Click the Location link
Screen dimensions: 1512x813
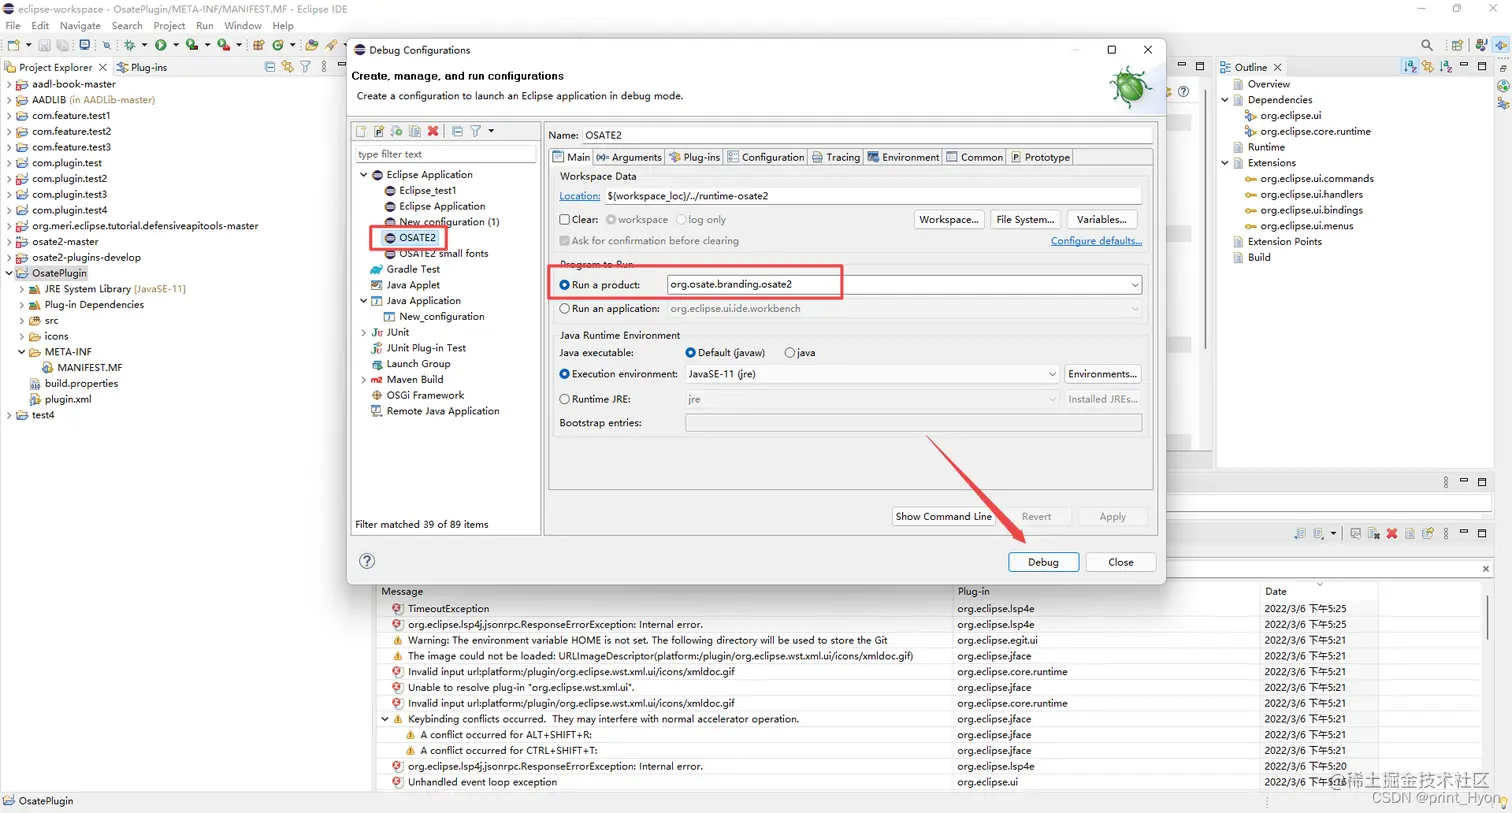pos(580,196)
